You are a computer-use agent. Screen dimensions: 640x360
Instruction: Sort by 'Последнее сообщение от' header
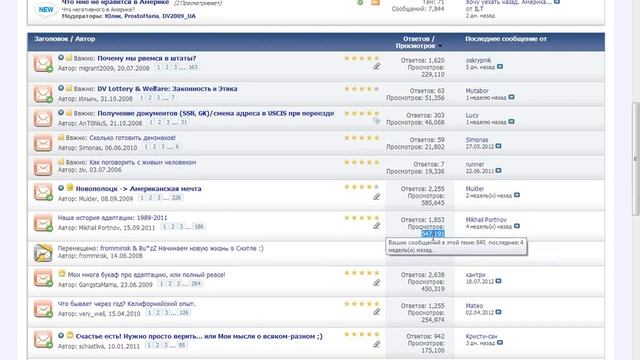[506, 39]
